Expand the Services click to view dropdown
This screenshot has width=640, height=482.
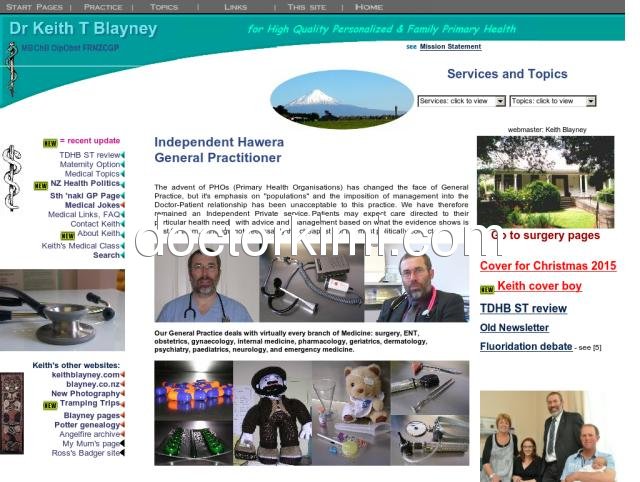(462, 101)
